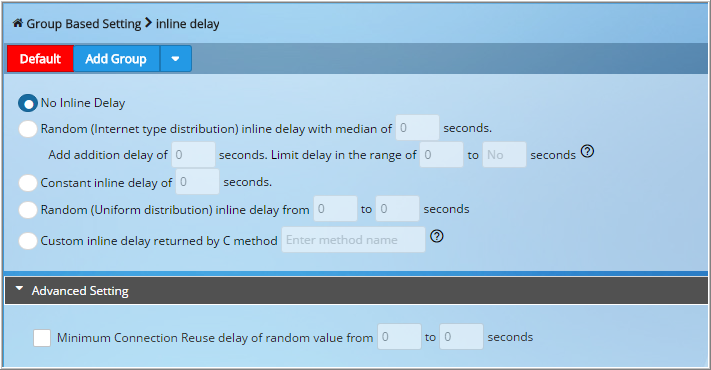Enable Minimum Connection Reuse delay checkbox
The image size is (711, 370).
coord(42,338)
